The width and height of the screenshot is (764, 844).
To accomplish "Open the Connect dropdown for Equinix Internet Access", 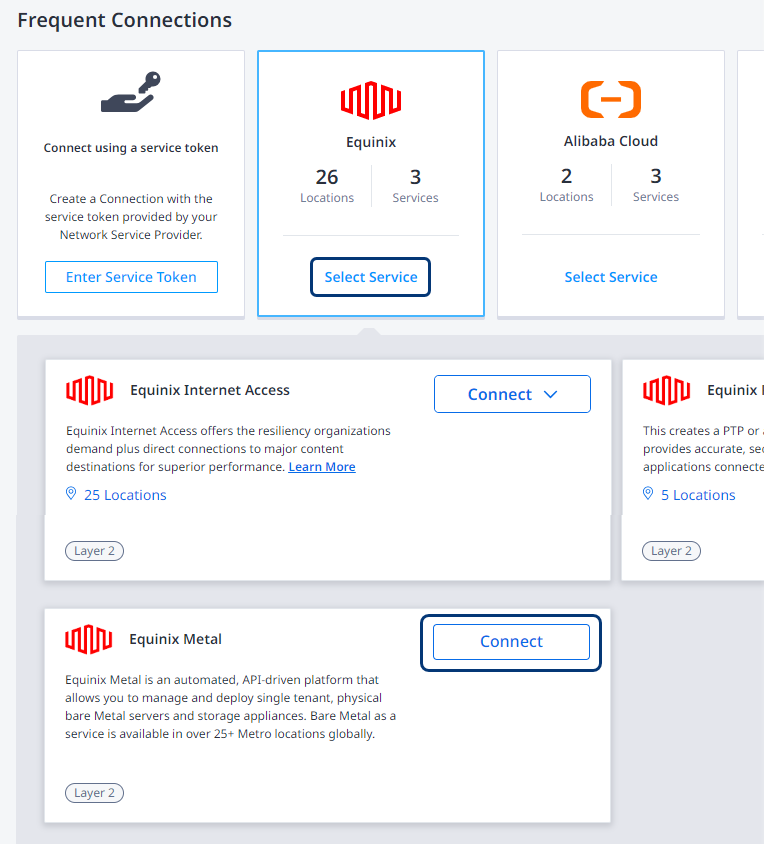I will click(512, 394).
